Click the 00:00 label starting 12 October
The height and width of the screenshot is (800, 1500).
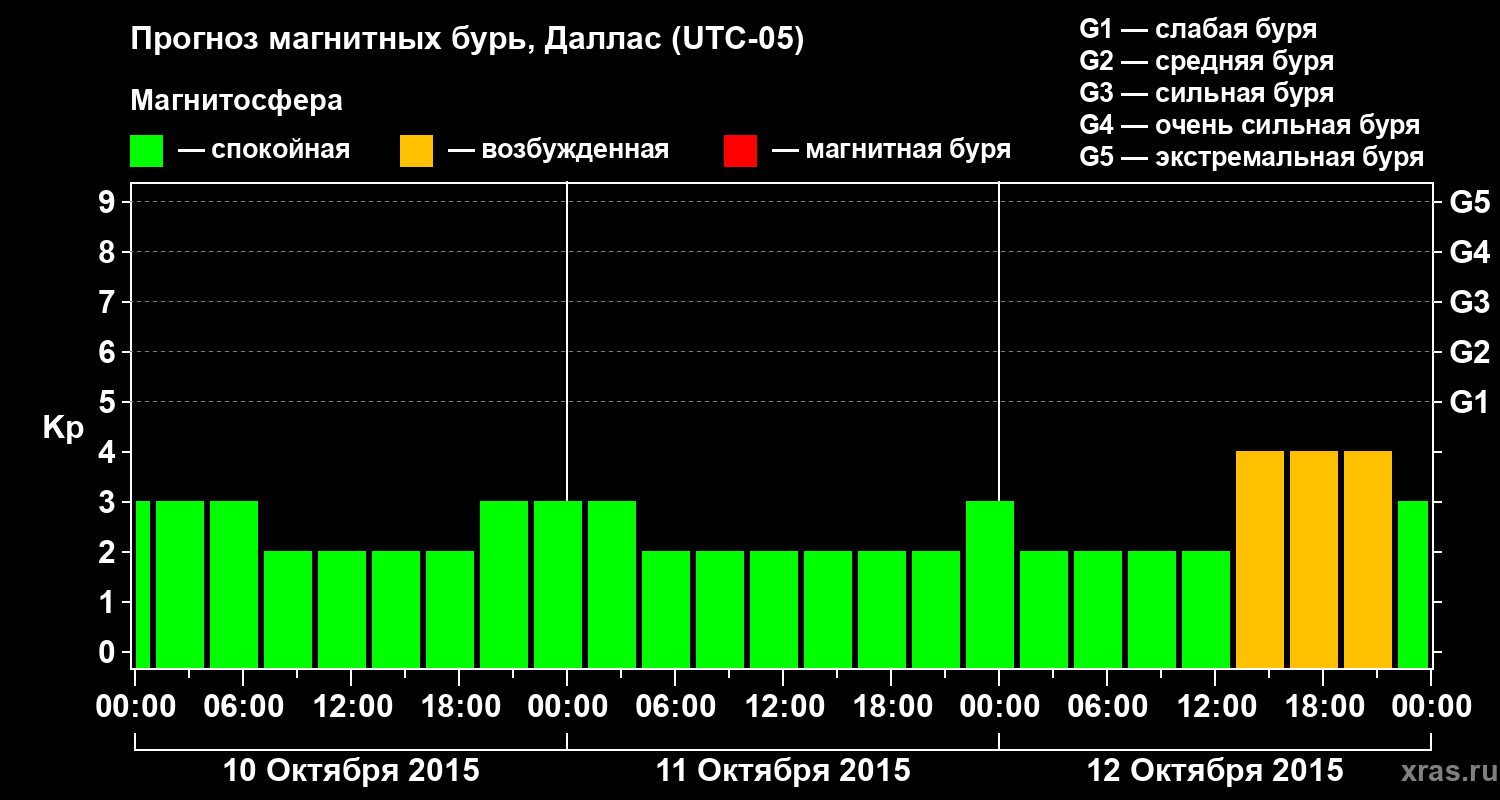pos(999,706)
